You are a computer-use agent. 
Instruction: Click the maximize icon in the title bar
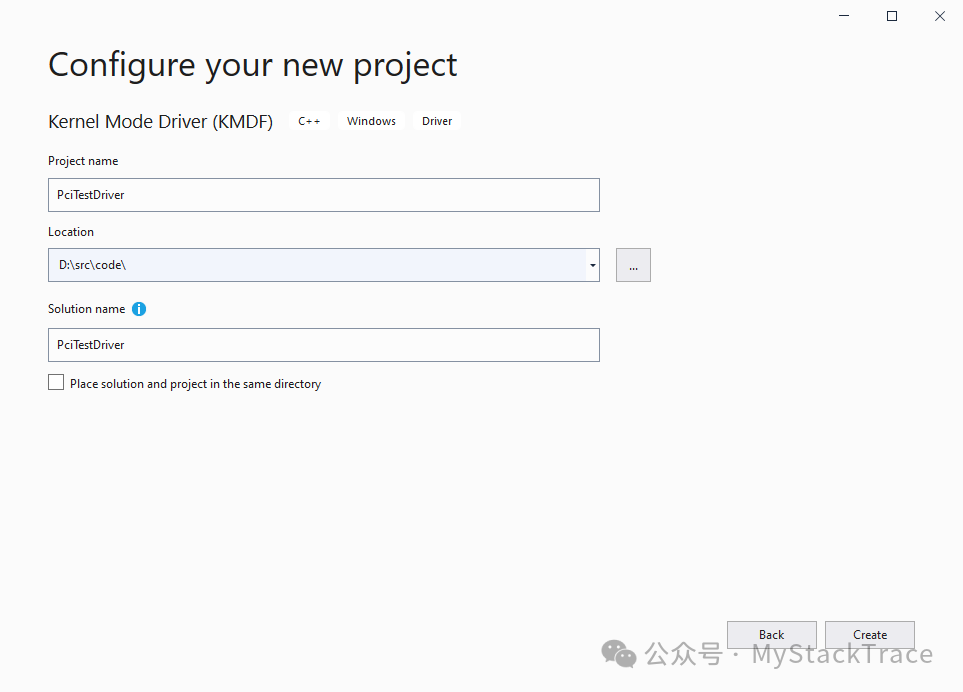tap(891, 15)
